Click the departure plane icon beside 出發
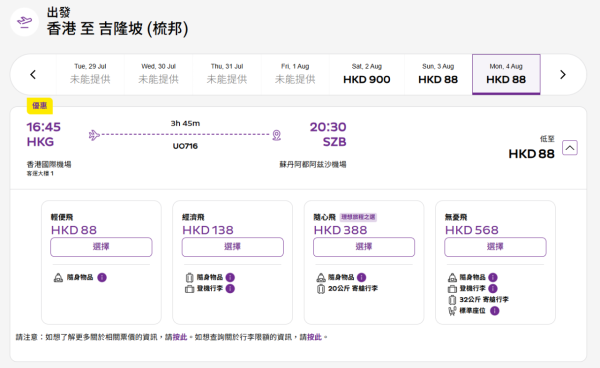Viewport: 600px width, 368px height. (24, 22)
